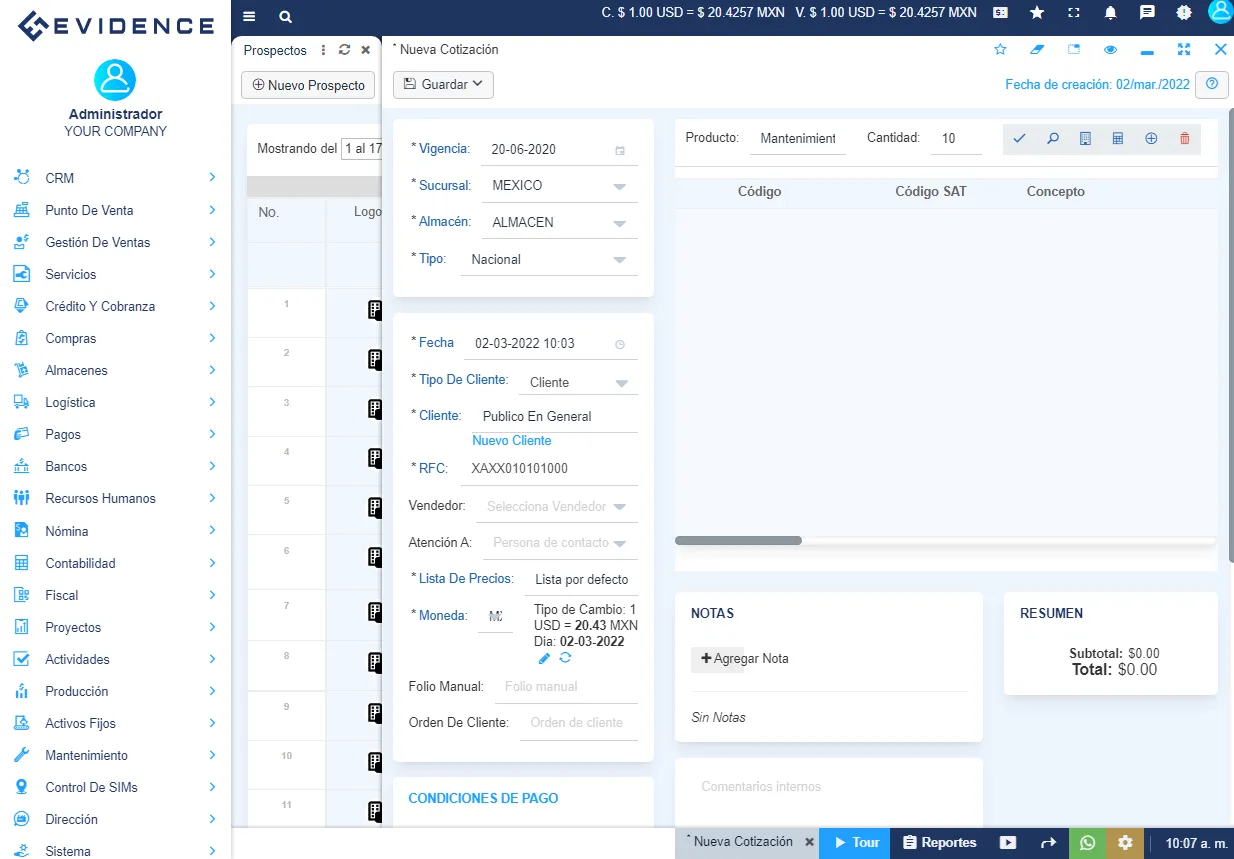Switch to the Prospectos tab
The width and height of the screenshot is (1234, 859).
(x=273, y=49)
